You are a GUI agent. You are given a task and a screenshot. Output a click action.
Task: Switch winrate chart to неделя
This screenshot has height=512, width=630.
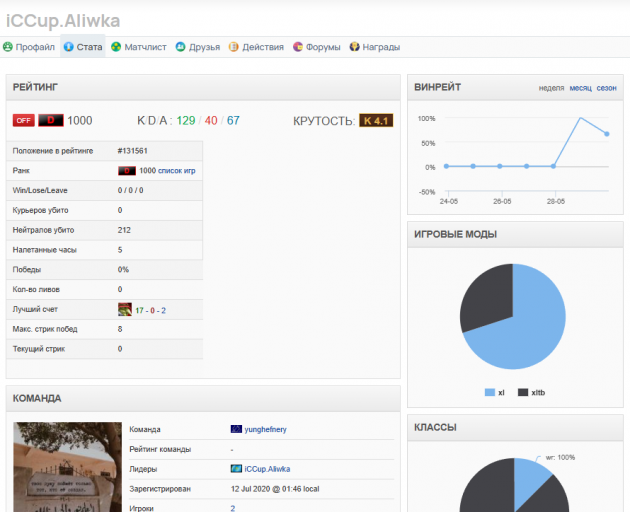point(551,88)
